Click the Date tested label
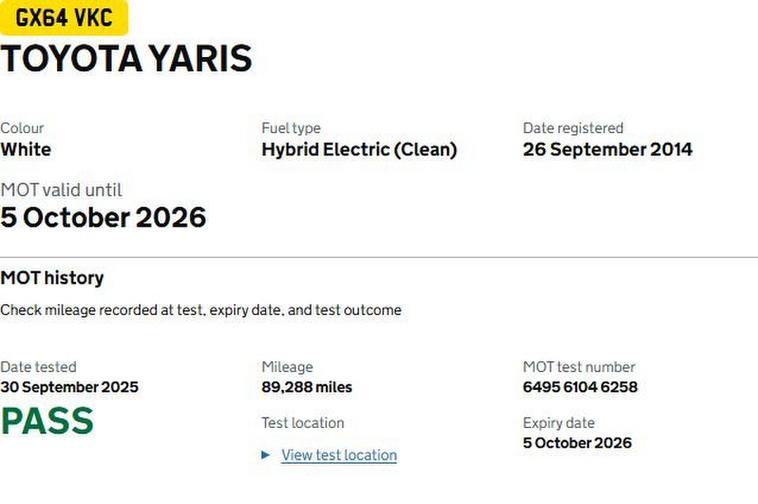The width and height of the screenshot is (758, 504). click(38, 367)
